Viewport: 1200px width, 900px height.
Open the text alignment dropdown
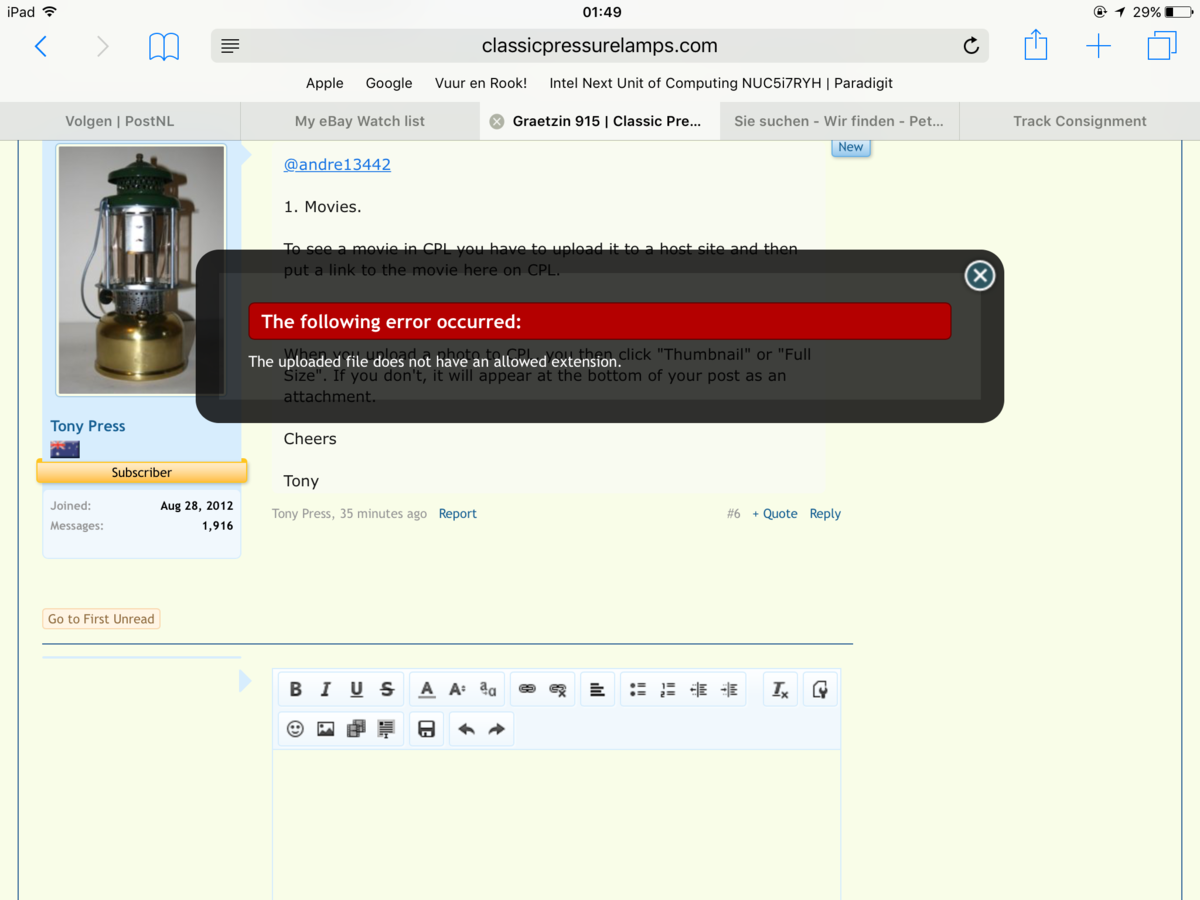pos(597,689)
